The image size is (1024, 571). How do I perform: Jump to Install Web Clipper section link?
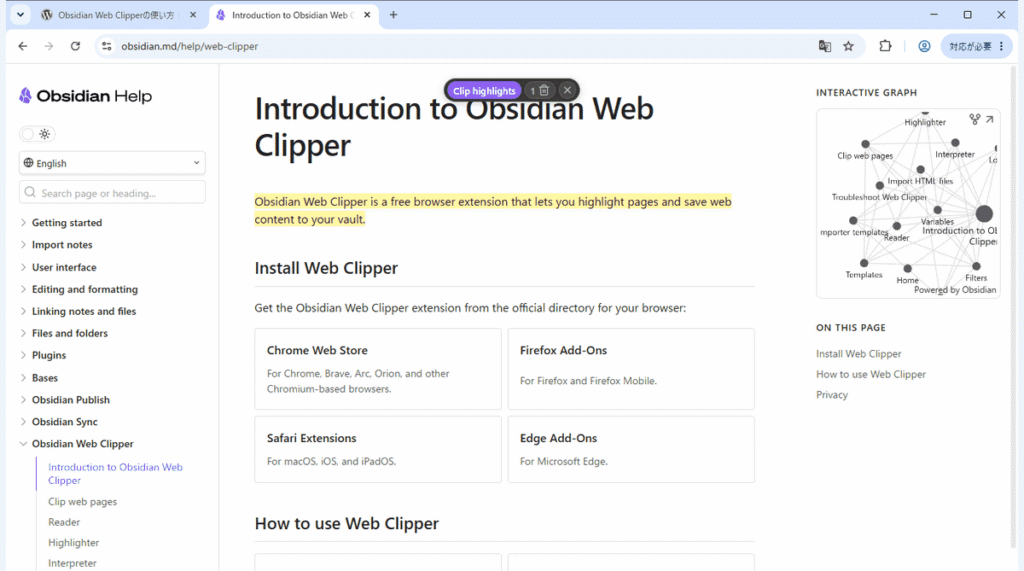click(858, 353)
